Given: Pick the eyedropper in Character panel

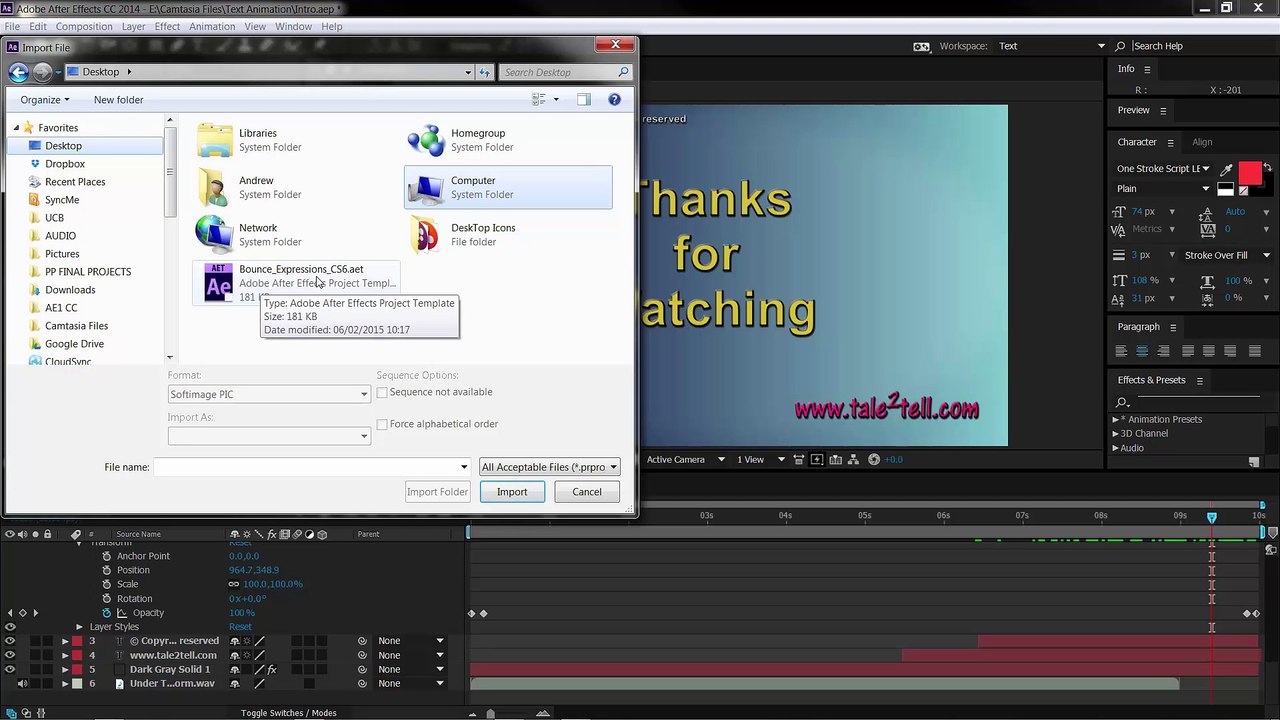Looking at the screenshot, I should [1226, 170].
